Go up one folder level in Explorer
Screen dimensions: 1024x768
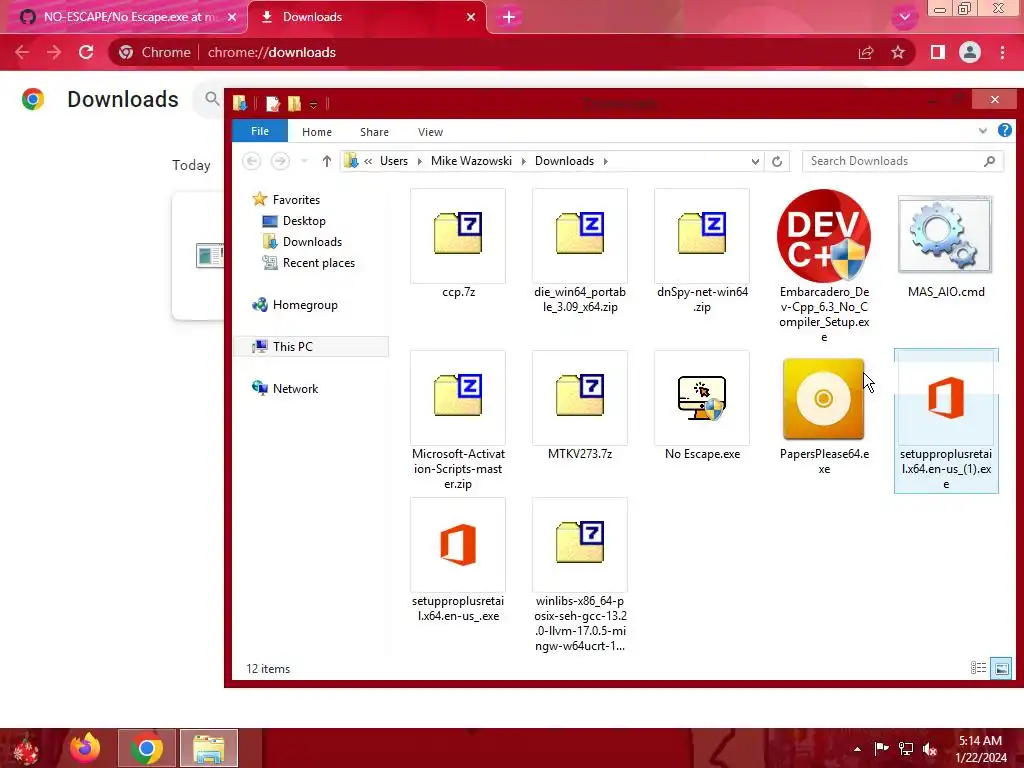click(x=327, y=161)
